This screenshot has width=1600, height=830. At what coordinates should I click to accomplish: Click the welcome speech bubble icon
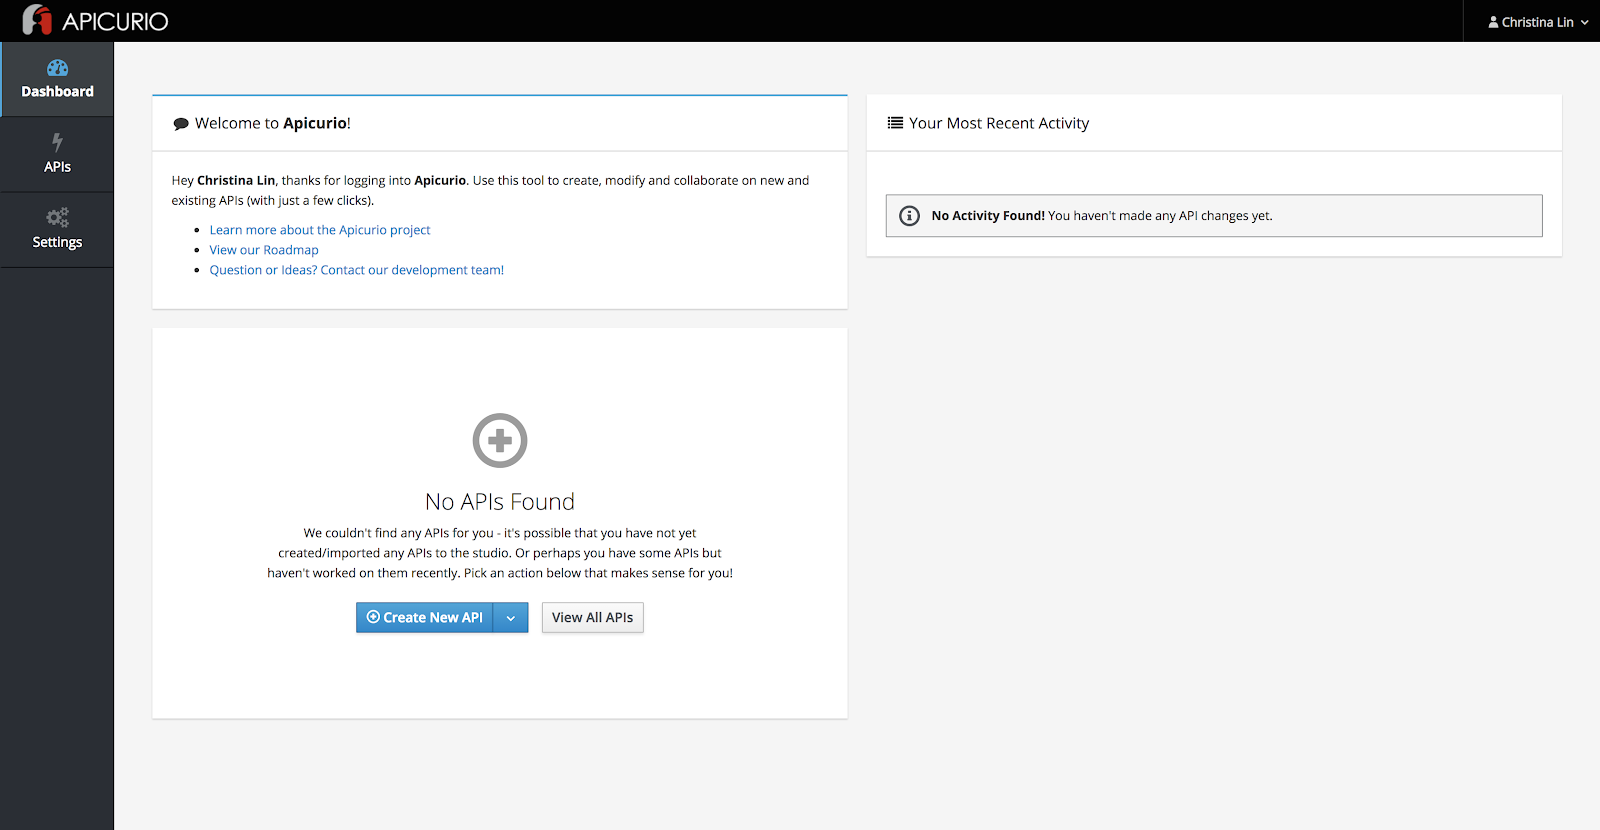181,124
